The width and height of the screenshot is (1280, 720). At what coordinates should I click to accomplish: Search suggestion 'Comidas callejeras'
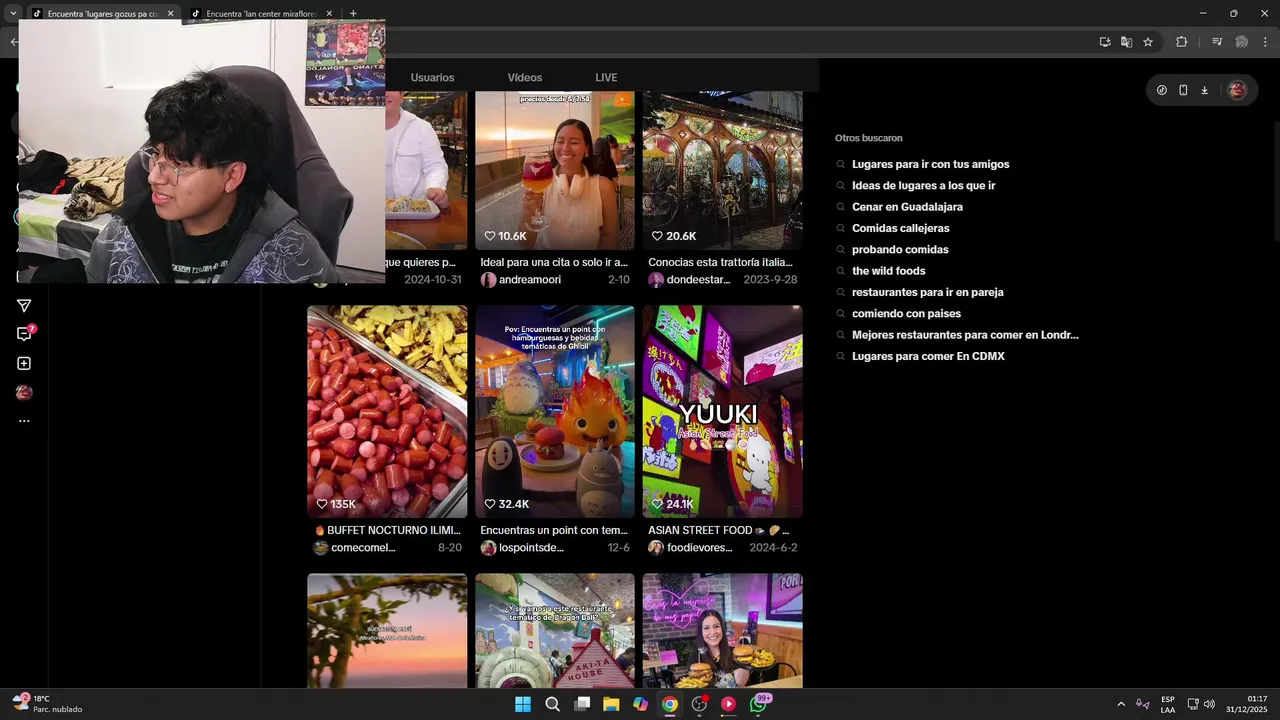click(x=900, y=228)
